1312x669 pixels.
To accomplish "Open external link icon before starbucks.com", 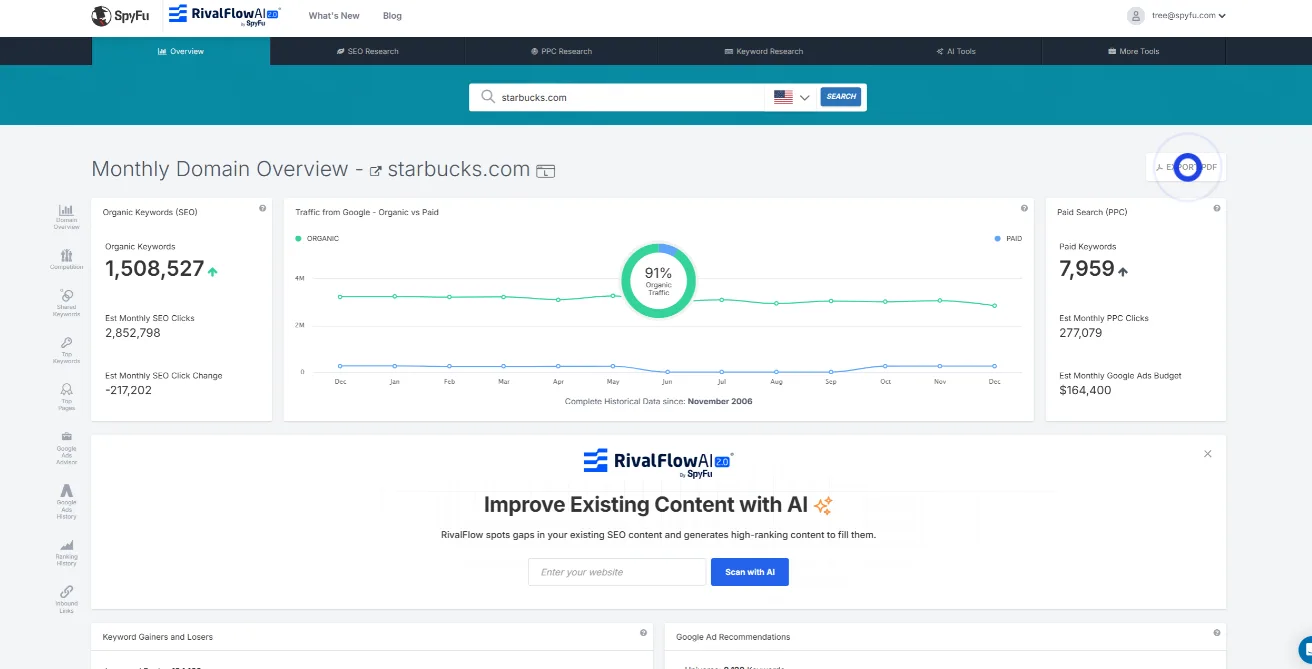I will coord(376,171).
